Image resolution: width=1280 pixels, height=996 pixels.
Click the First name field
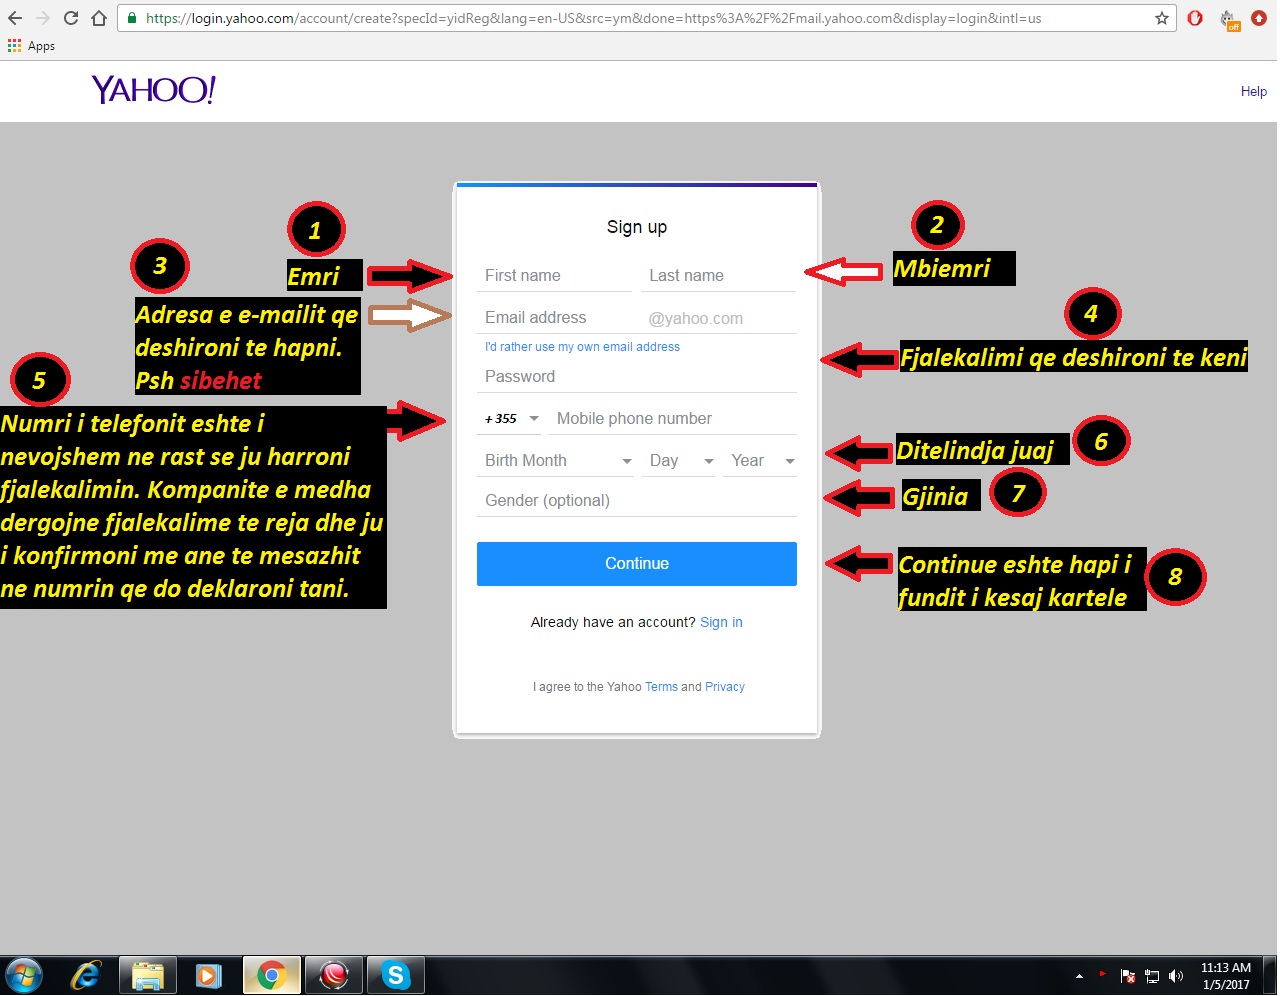point(554,275)
